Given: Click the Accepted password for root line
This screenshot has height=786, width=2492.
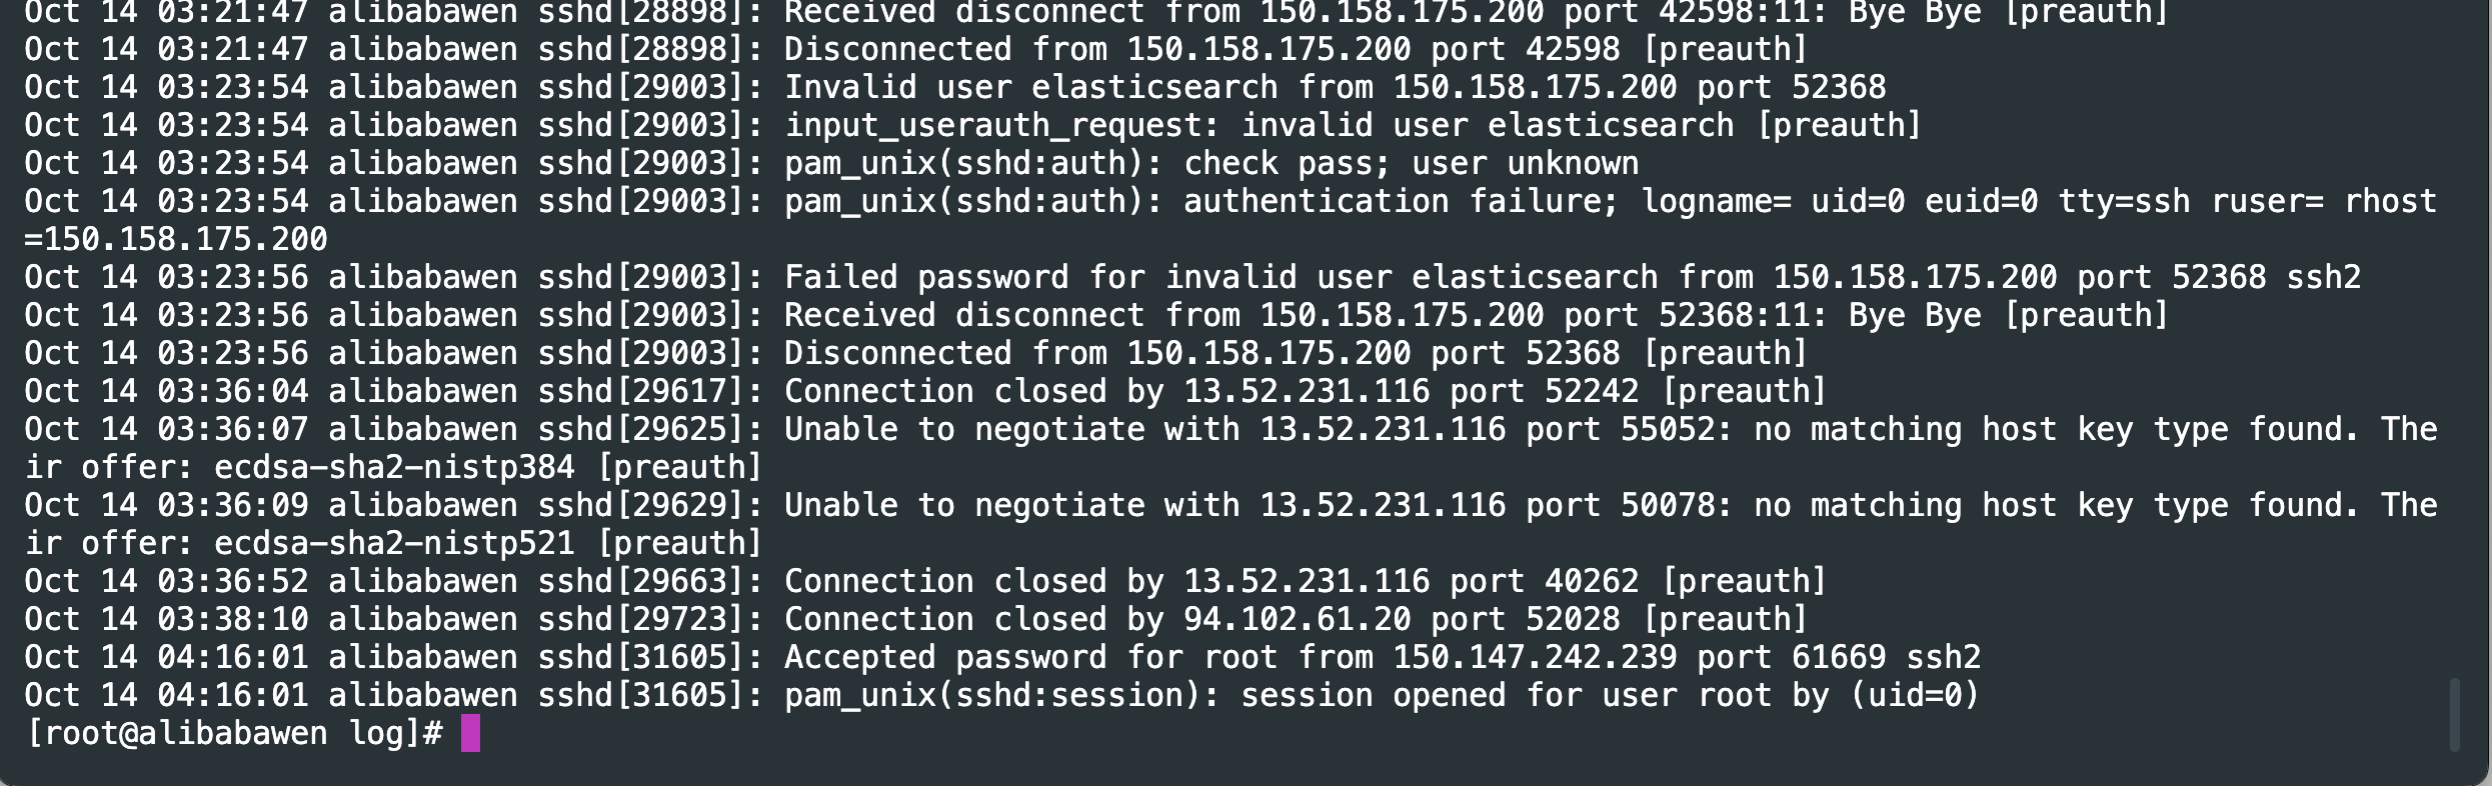Looking at the screenshot, I should (x=1003, y=657).
